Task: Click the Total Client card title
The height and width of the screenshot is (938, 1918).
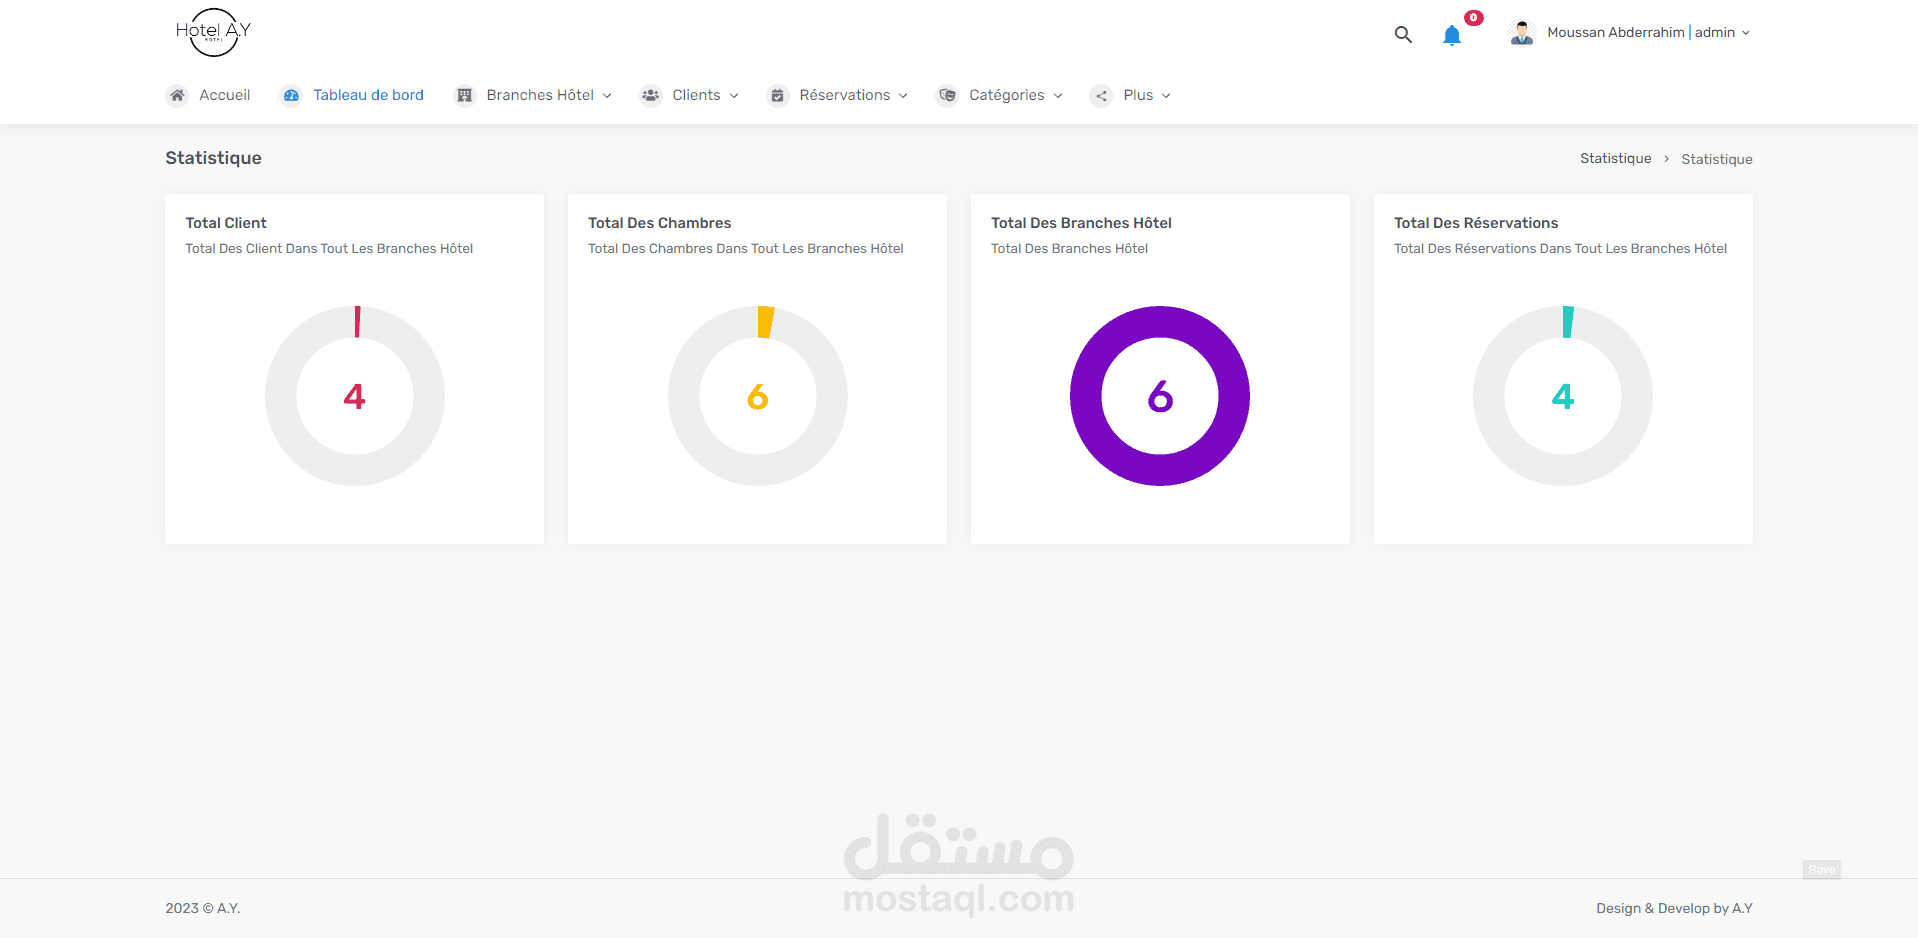Action: coord(226,223)
